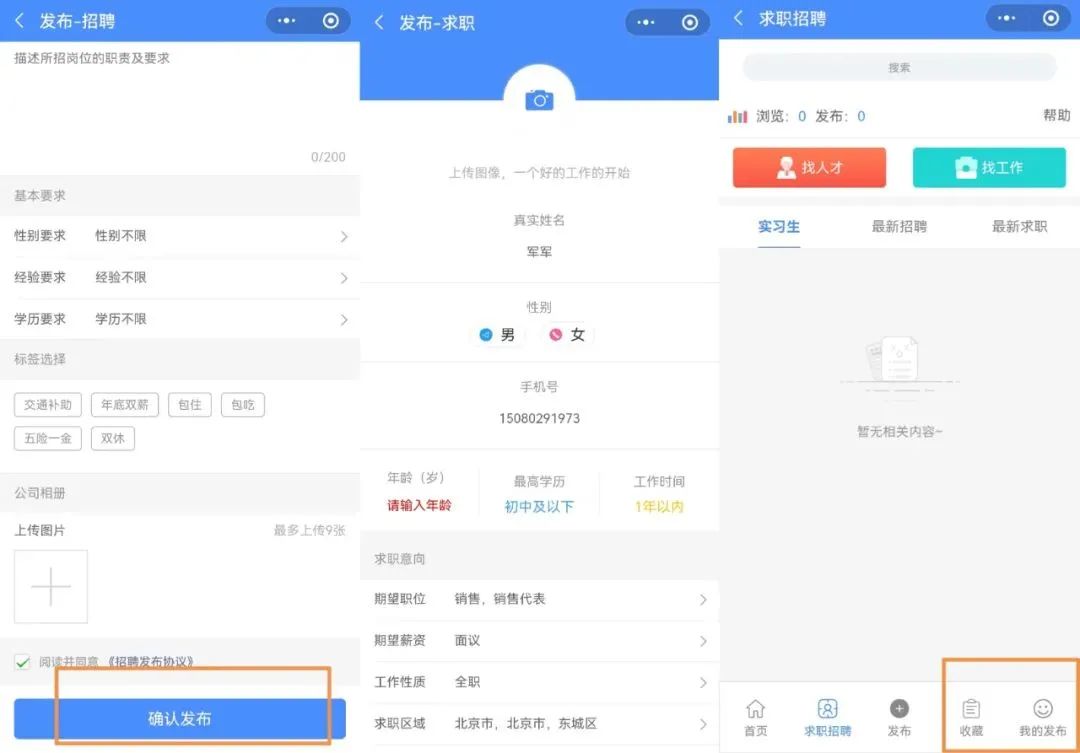
Task: Tap the photo upload plus under 公司相册
Action: click(50, 586)
